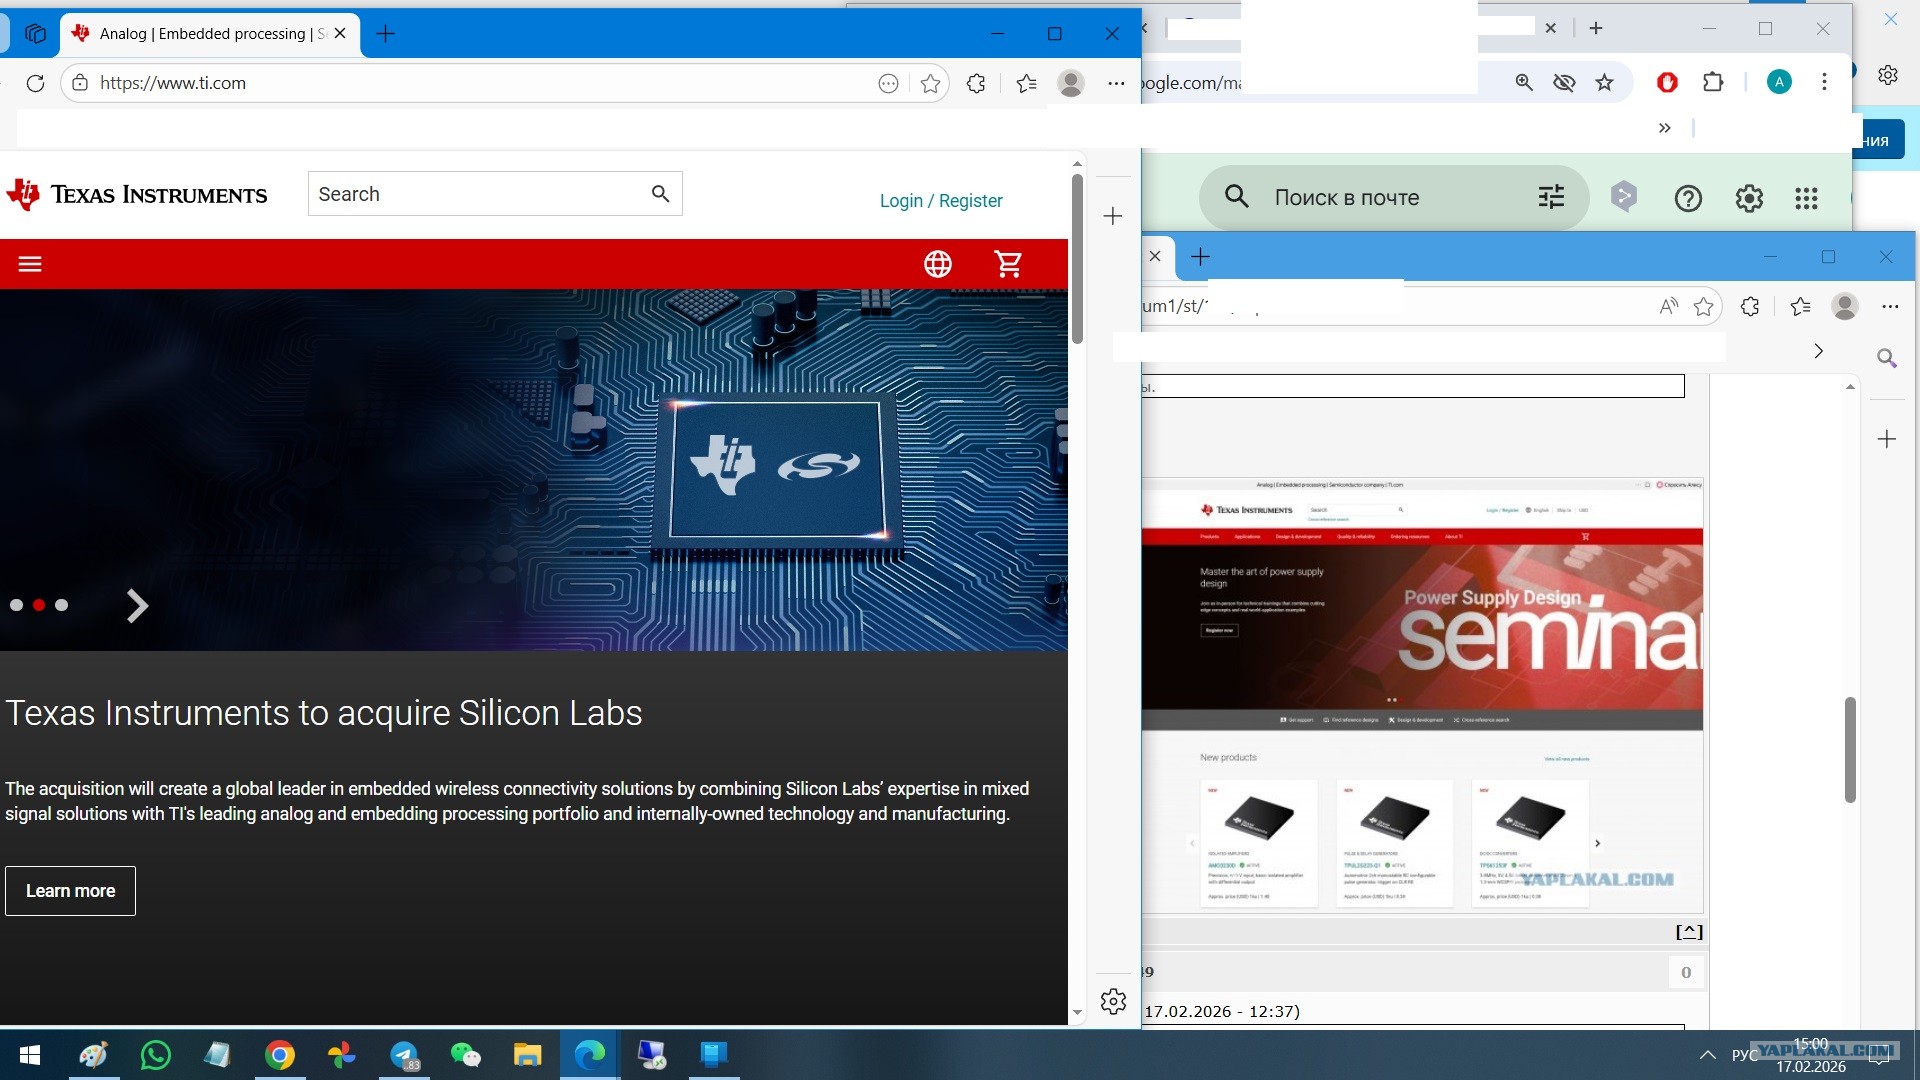Select the second (red) carousel slide dot
Screen dimensions: 1920x1080
tap(39, 605)
